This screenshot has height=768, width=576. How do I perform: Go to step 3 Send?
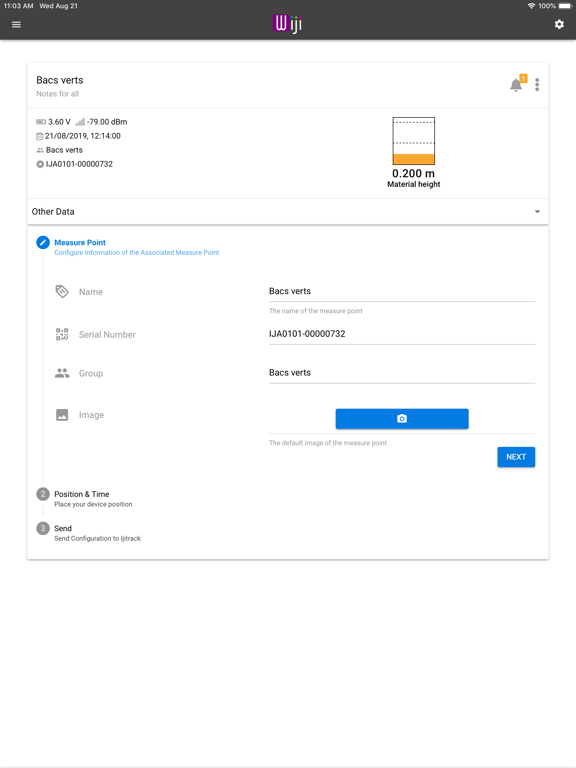[88, 532]
